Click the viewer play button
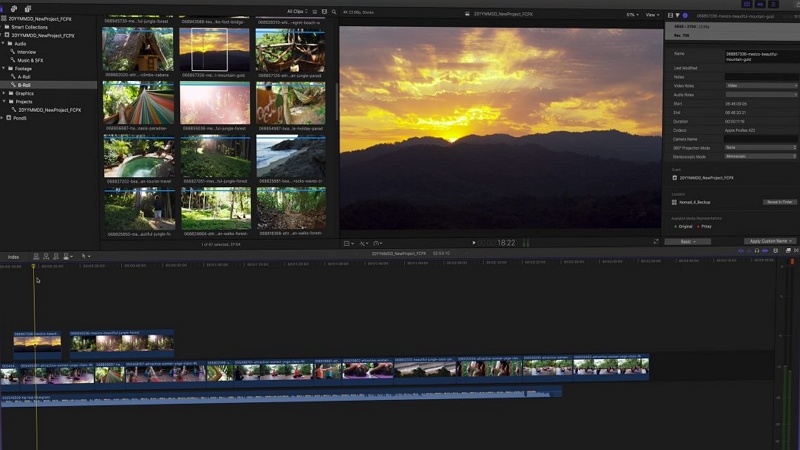Viewport: 800px width, 450px height. [x=473, y=243]
